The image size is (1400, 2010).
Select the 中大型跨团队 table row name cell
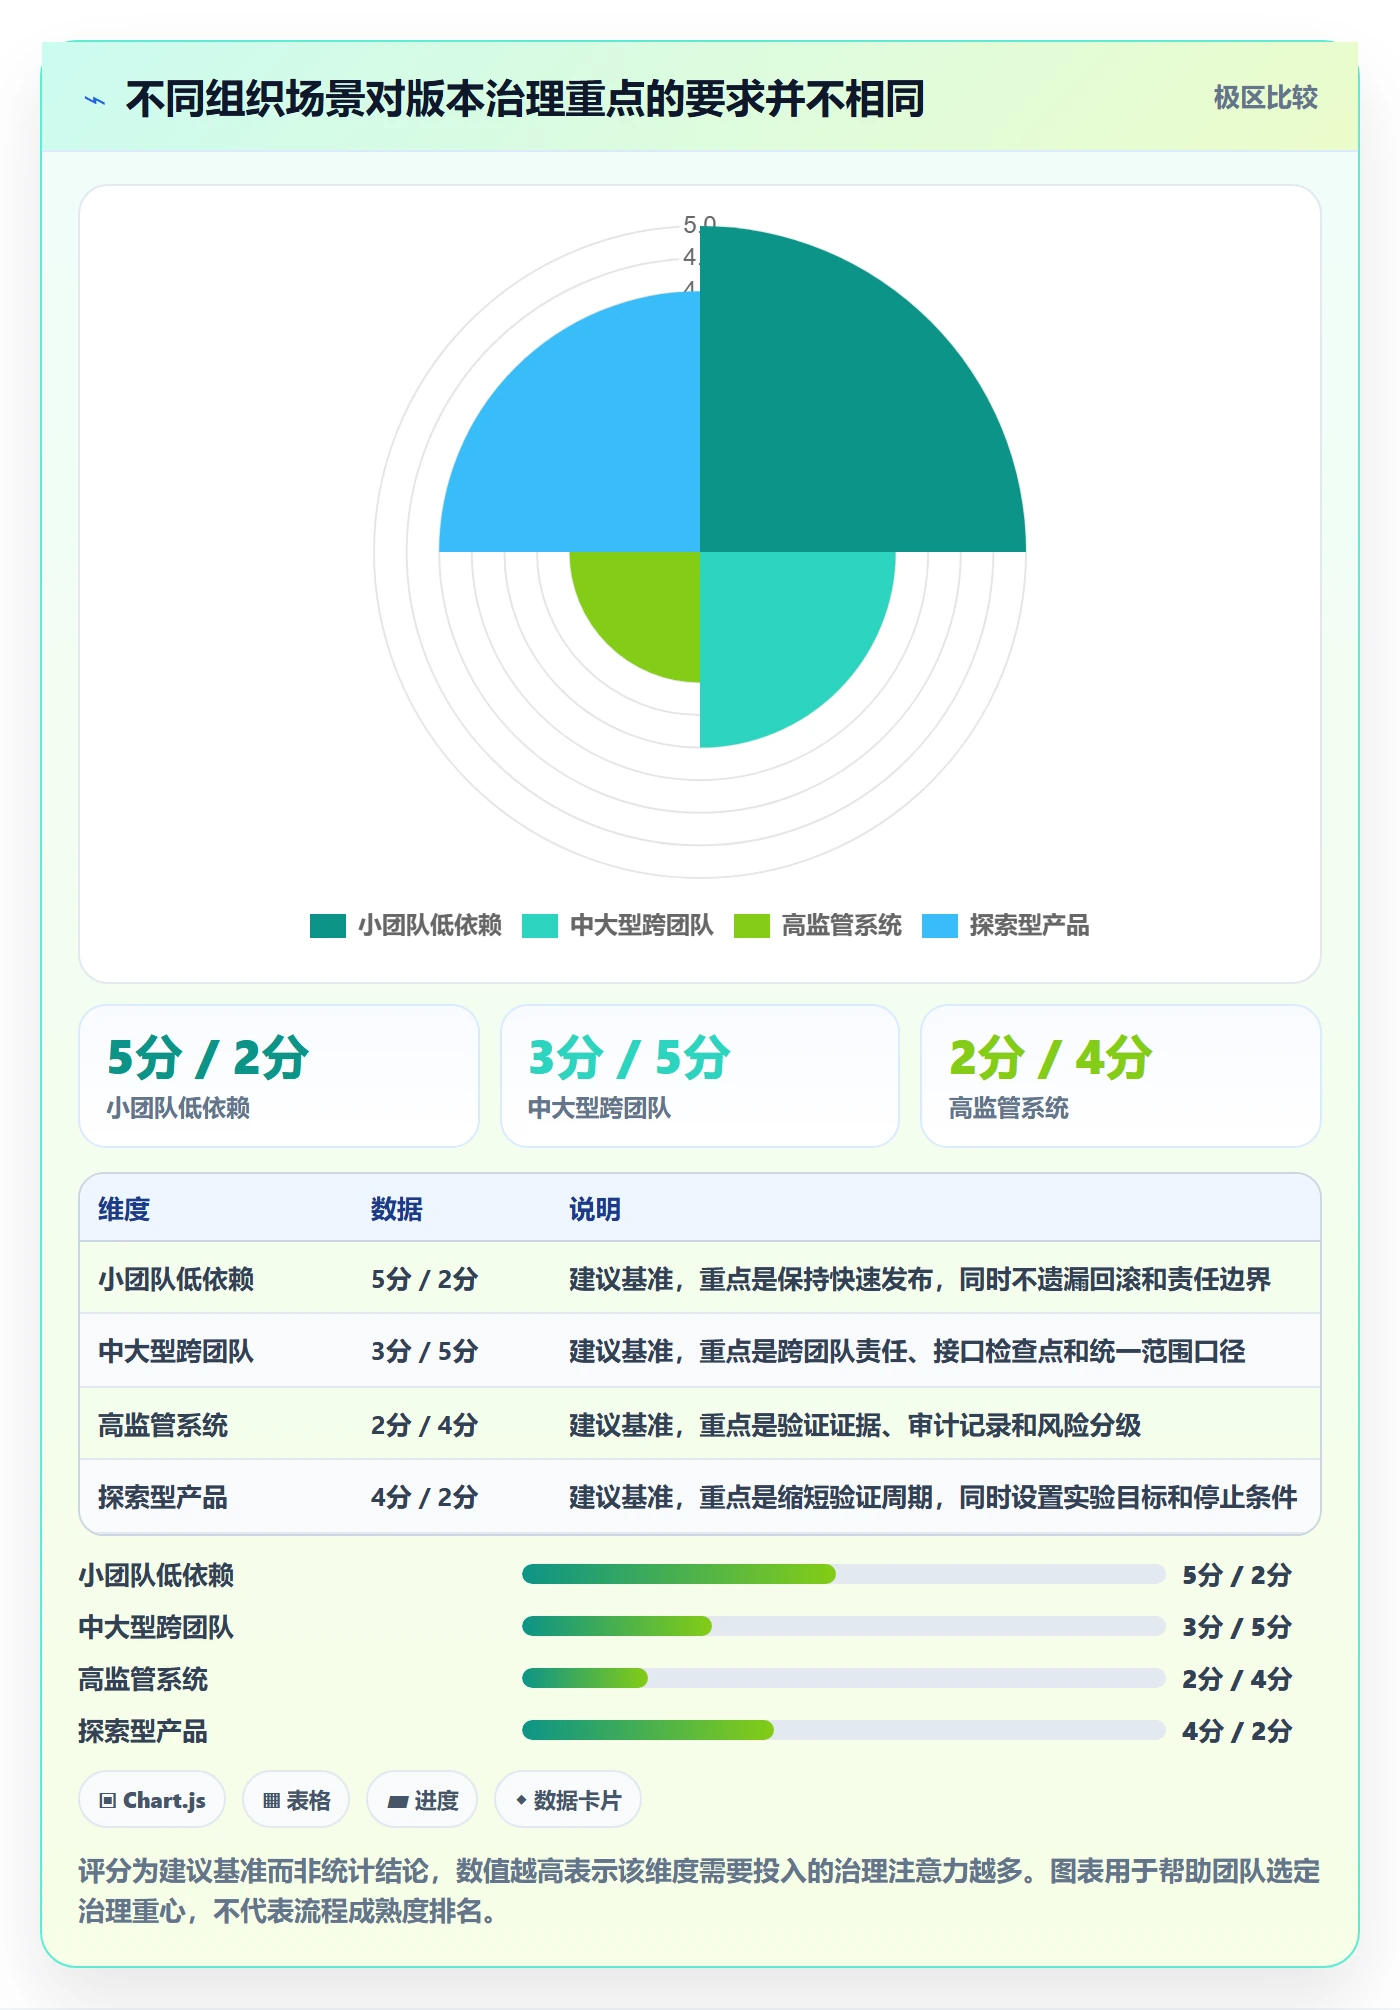(176, 1351)
